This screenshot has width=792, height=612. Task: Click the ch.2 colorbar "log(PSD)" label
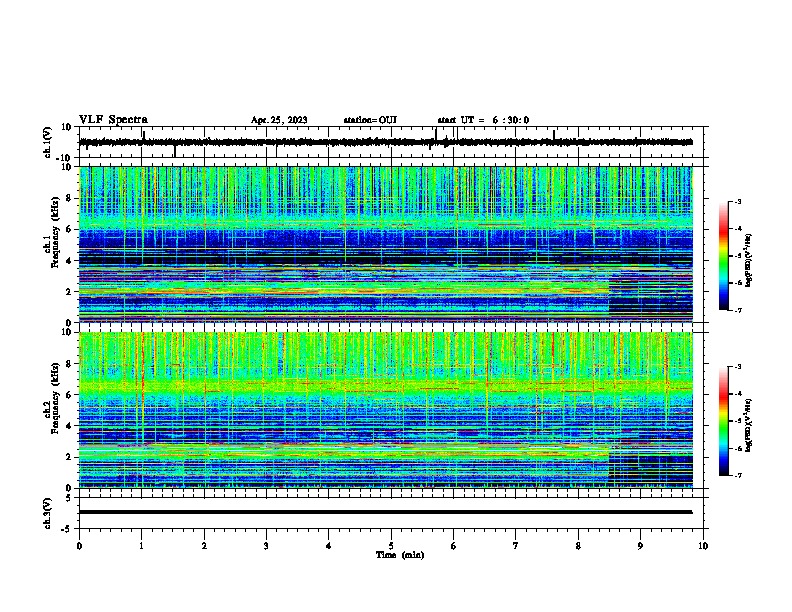click(x=749, y=425)
